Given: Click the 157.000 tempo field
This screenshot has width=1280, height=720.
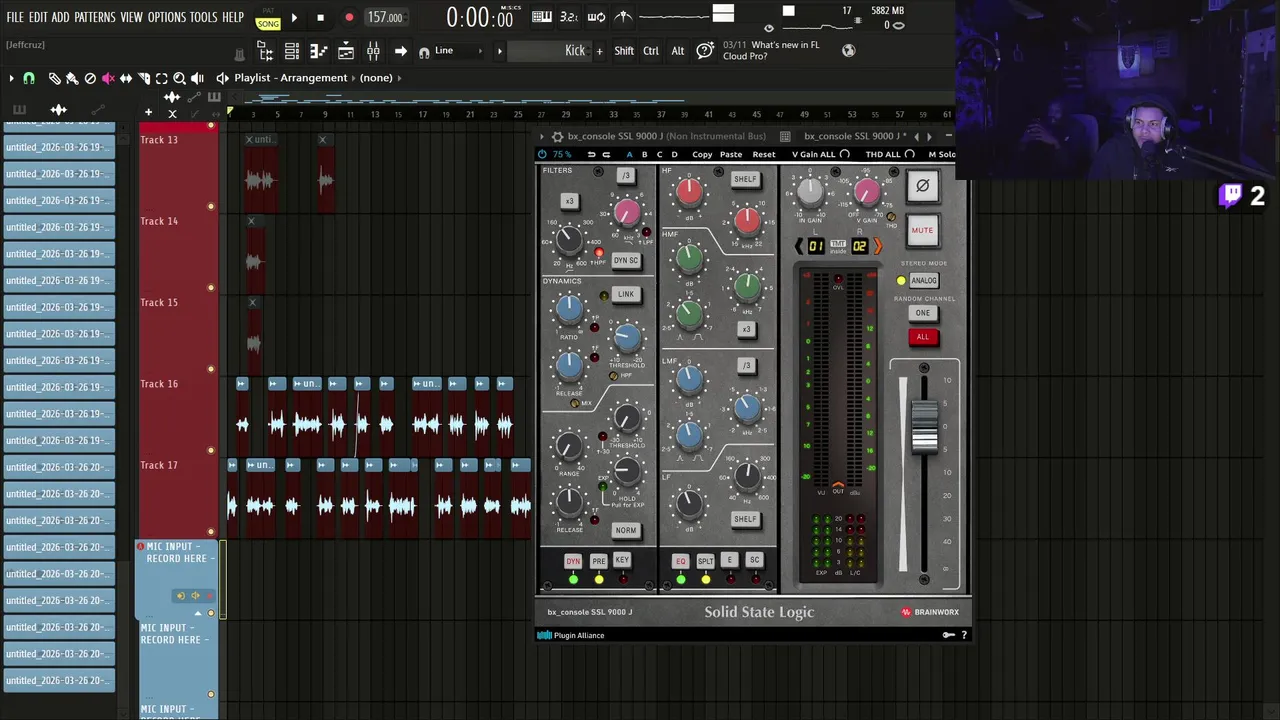Looking at the screenshot, I should (x=385, y=17).
